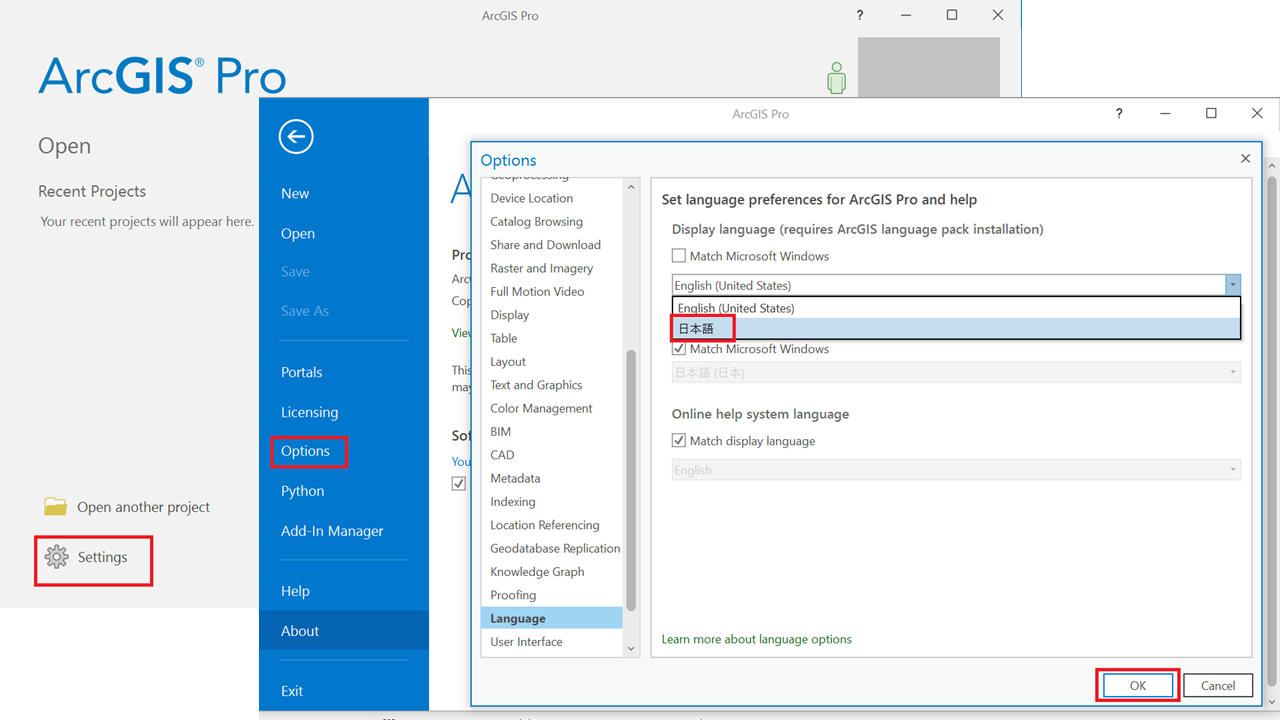Open Python in the sidebar
Screen dimensions: 1280x720
tap(302, 491)
